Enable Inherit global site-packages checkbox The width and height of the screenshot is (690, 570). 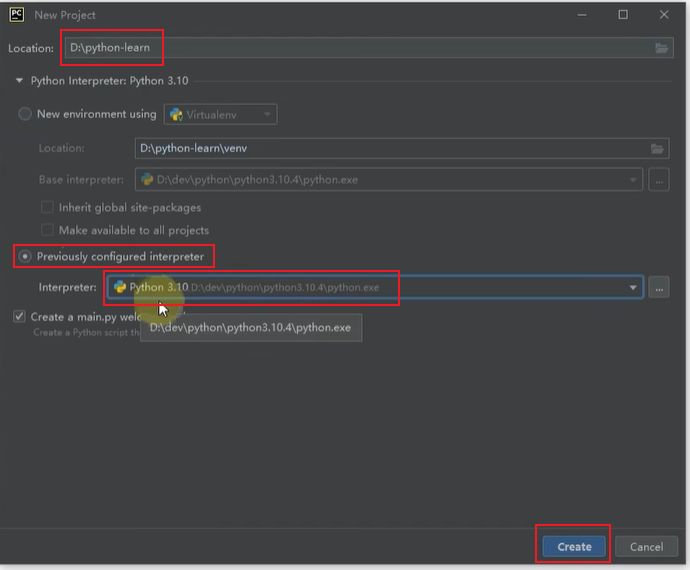(47, 207)
